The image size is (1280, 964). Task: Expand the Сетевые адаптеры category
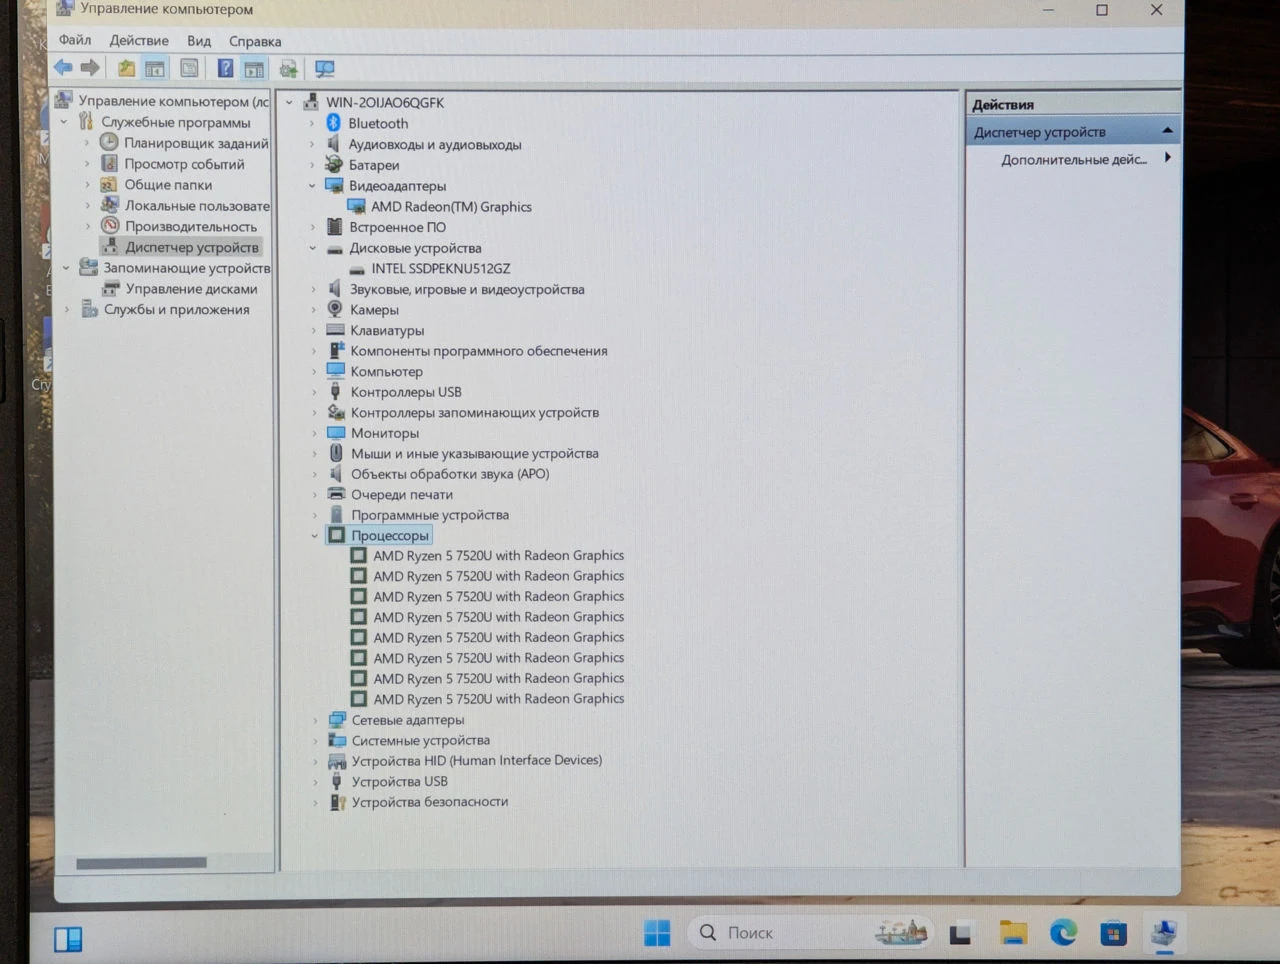pyautogui.click(x=315, y=720)
